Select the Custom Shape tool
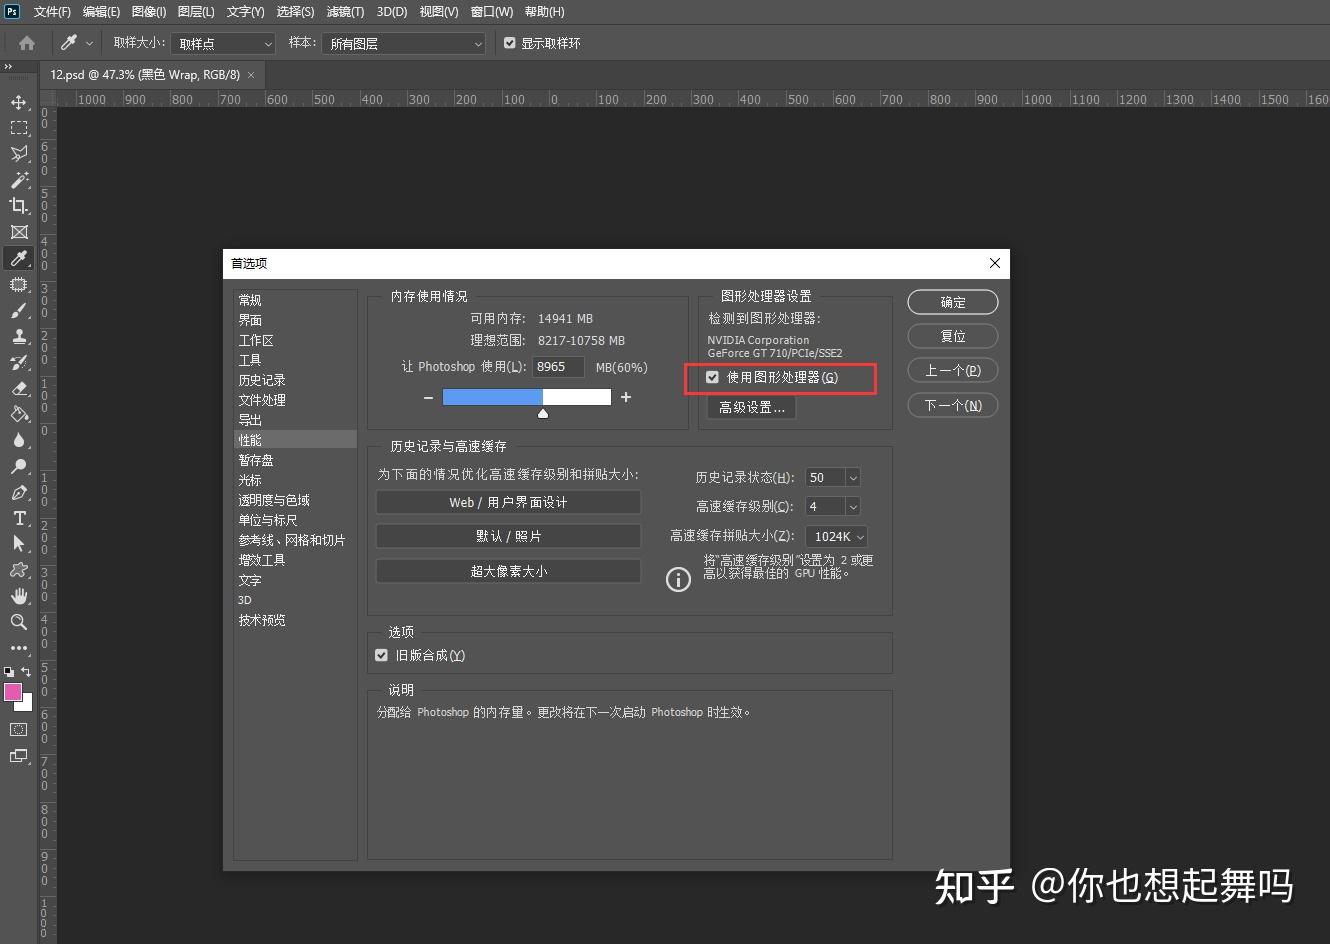1330x944 pixels. (19, 570)
